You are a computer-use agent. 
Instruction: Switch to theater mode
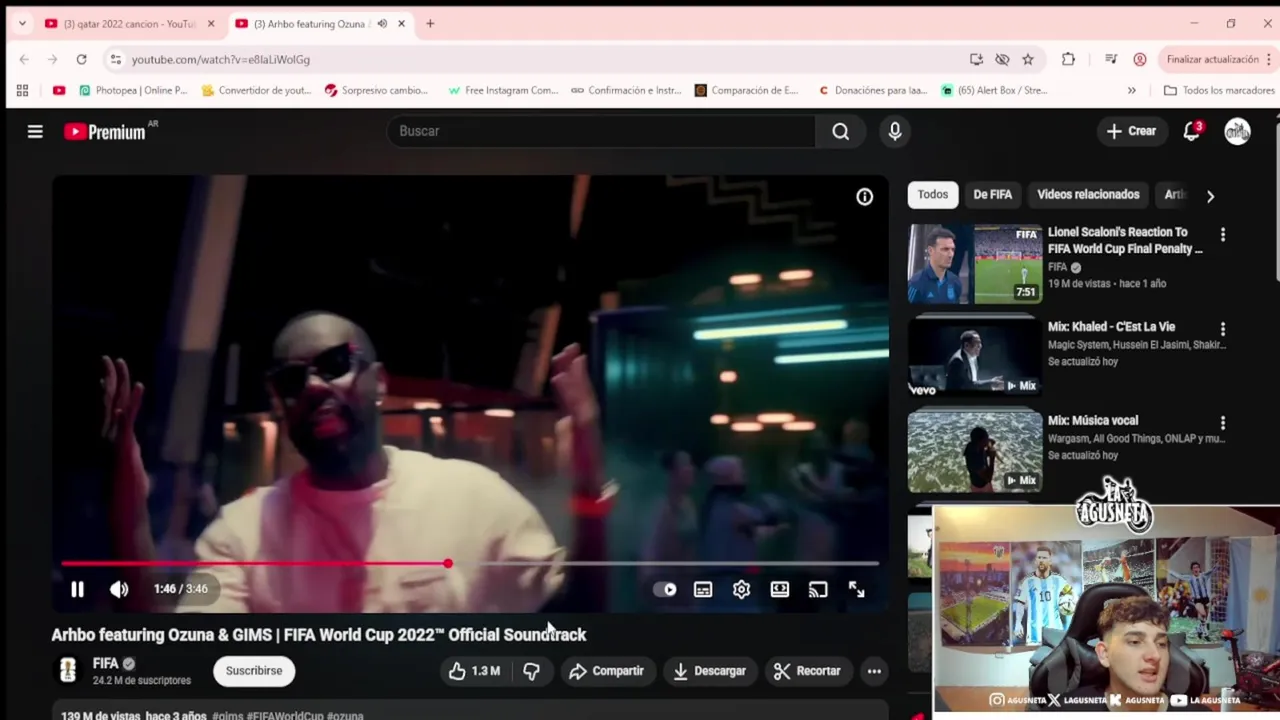point(780,589)
